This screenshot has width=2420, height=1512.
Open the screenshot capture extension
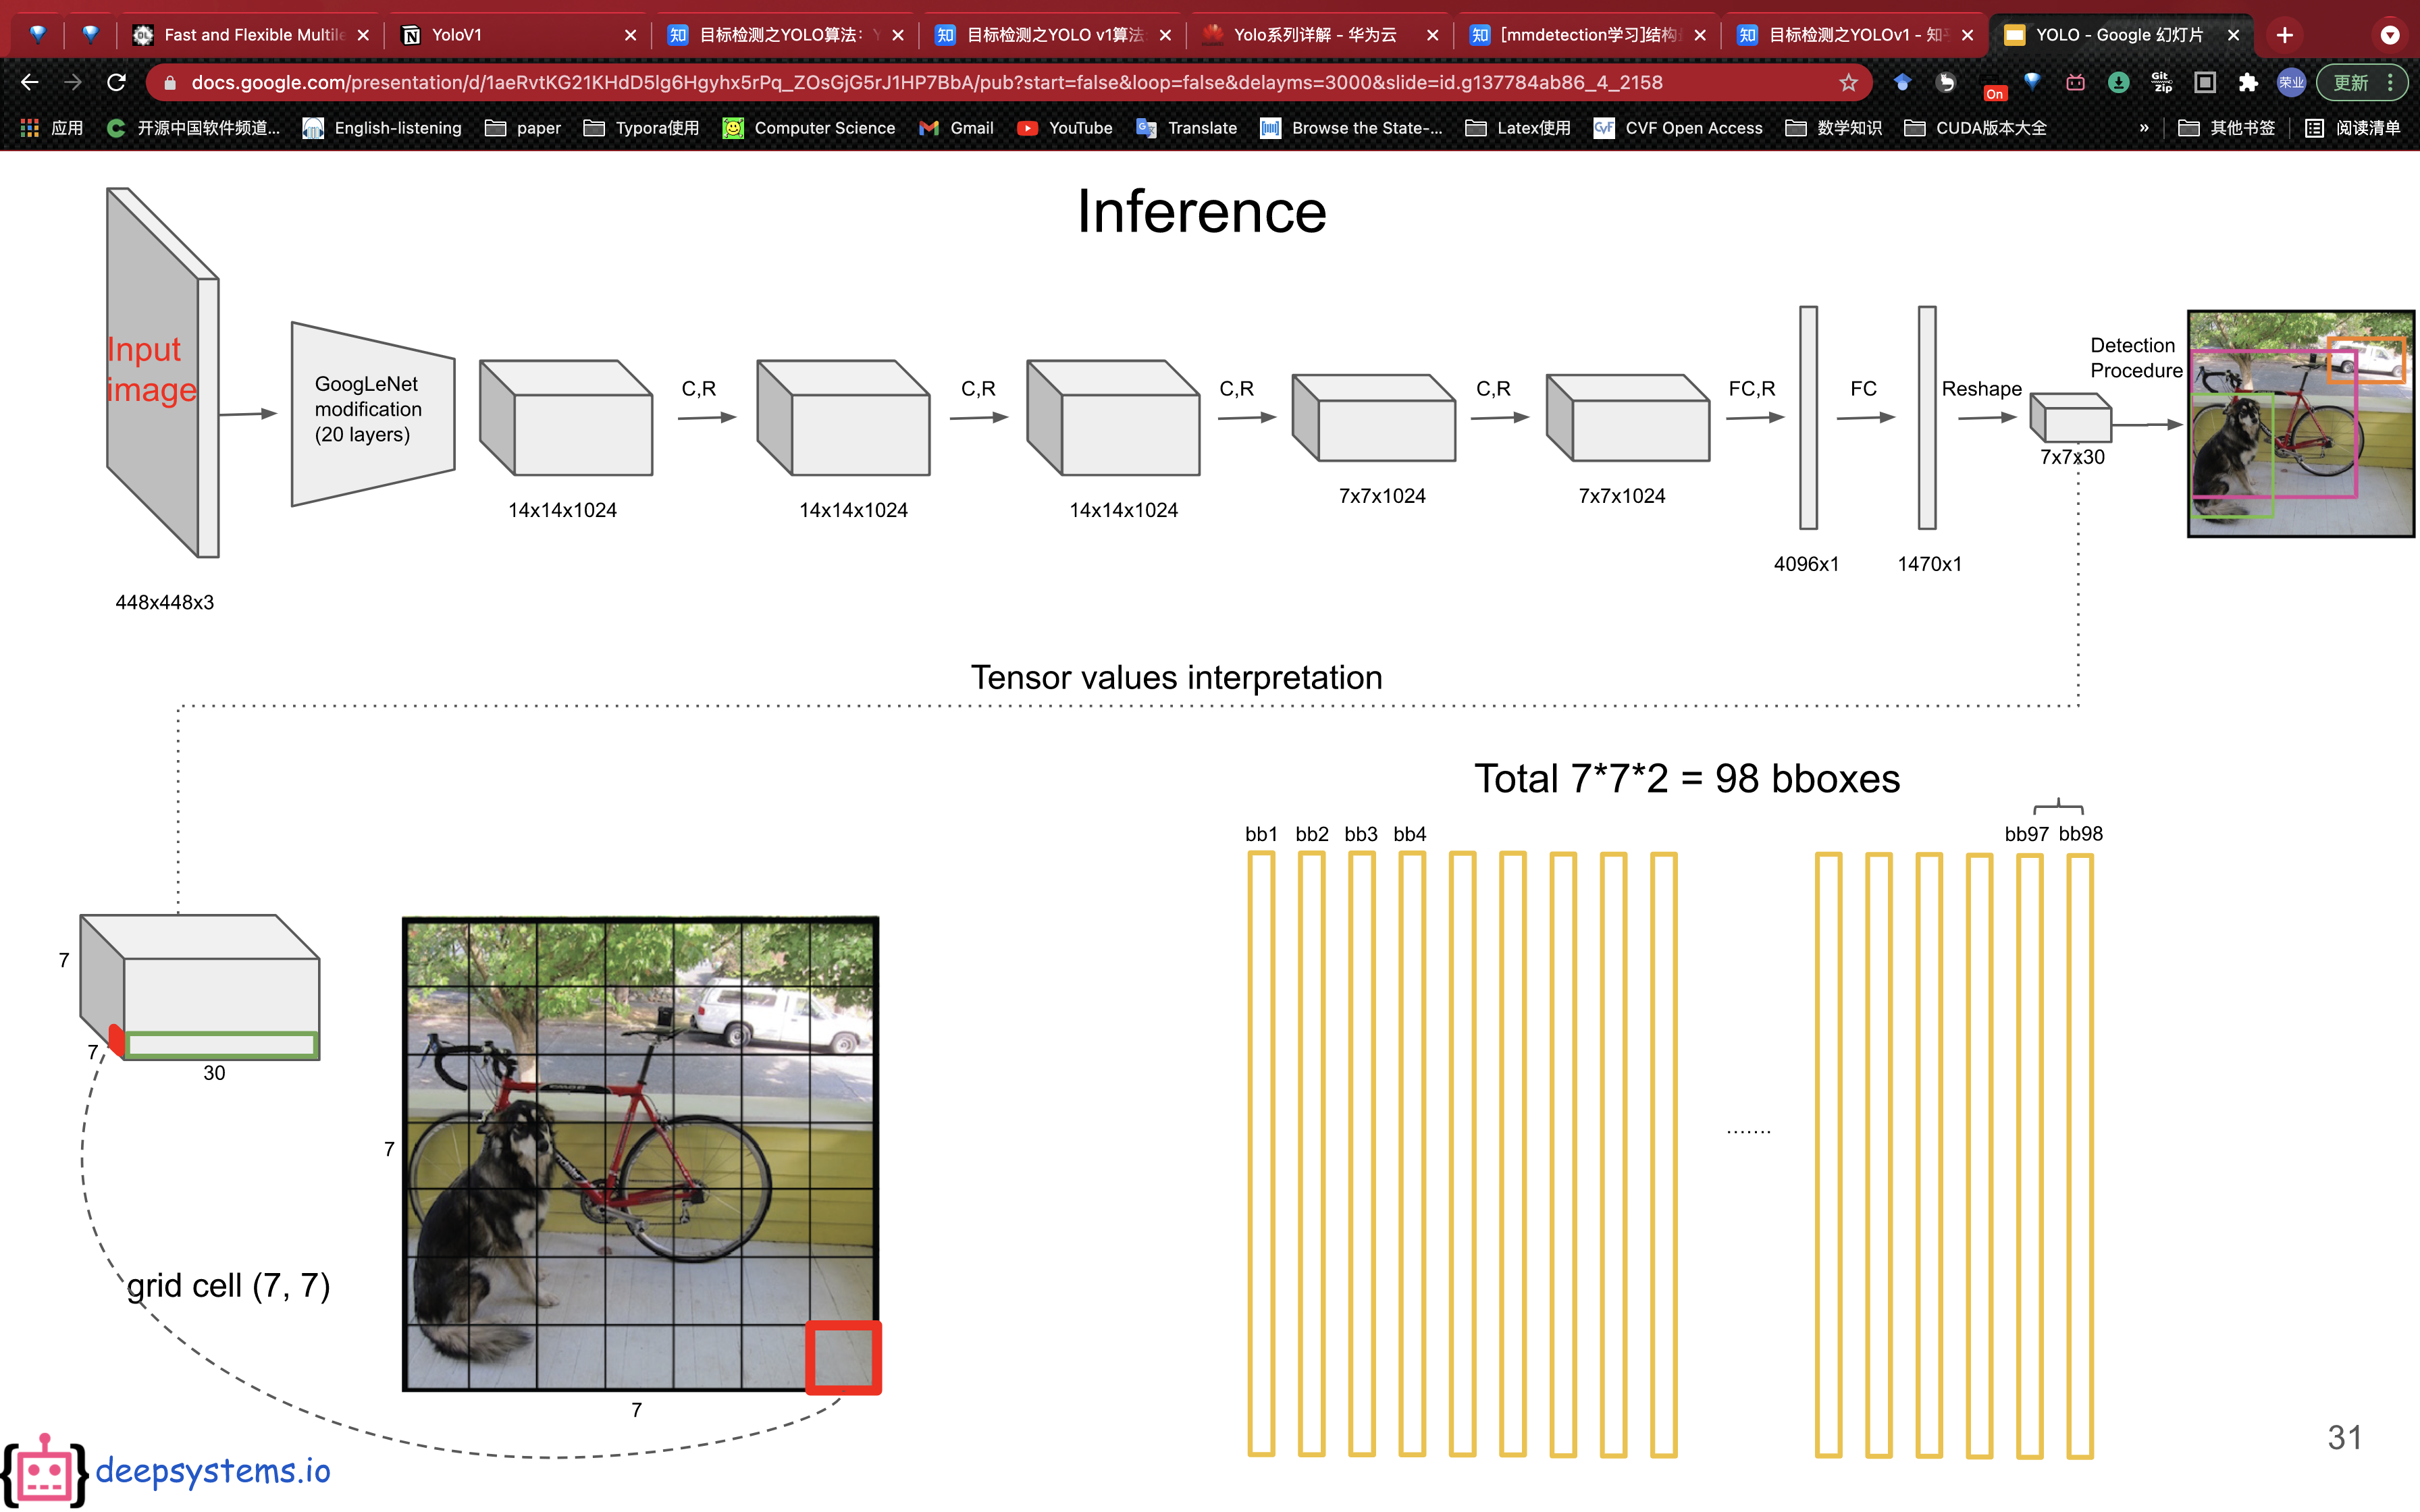(2205, 82)
